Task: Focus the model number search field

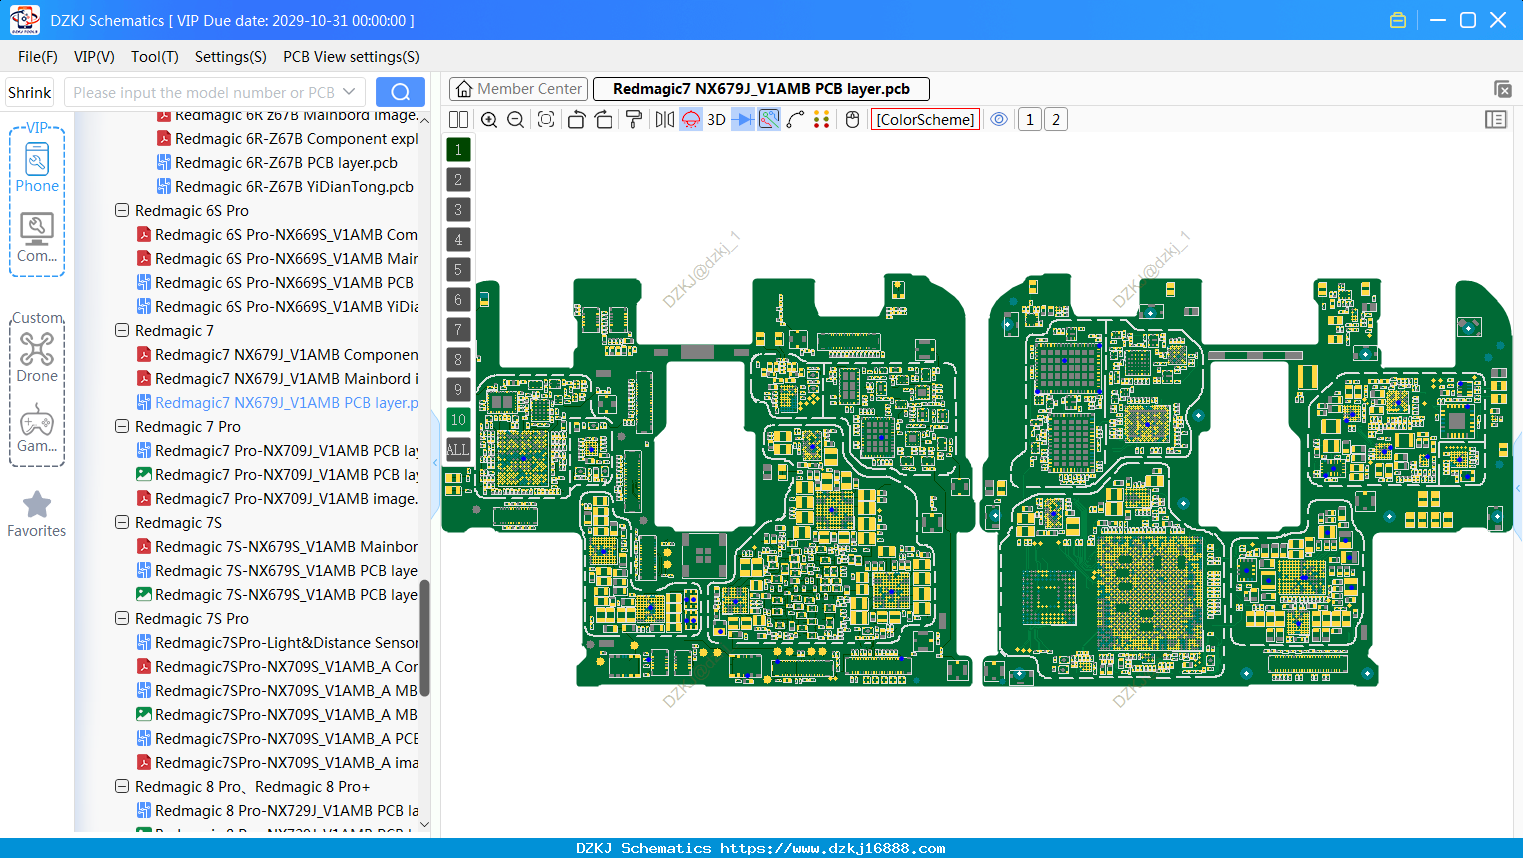Action: pos(204,92)
